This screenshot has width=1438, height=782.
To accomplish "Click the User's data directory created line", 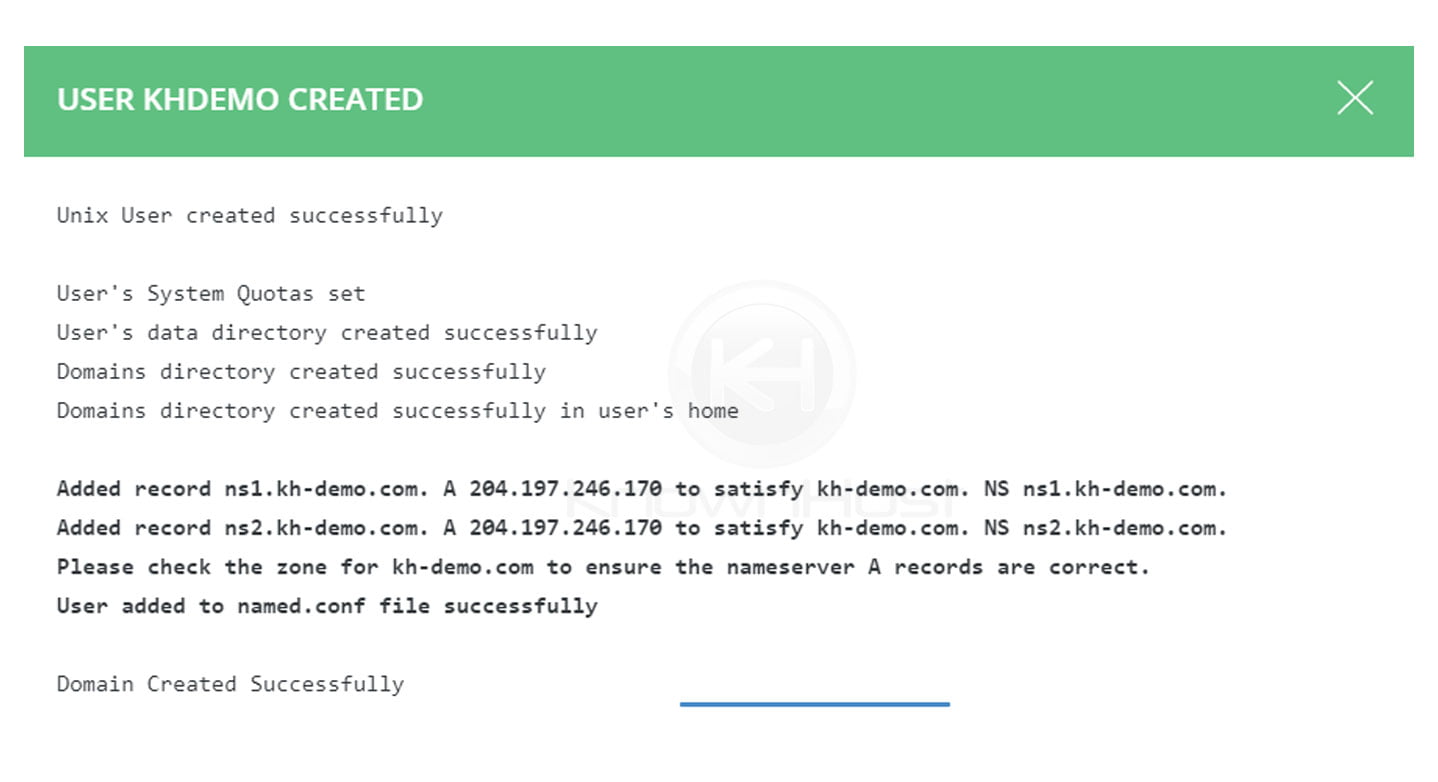I will pos(327,332).
